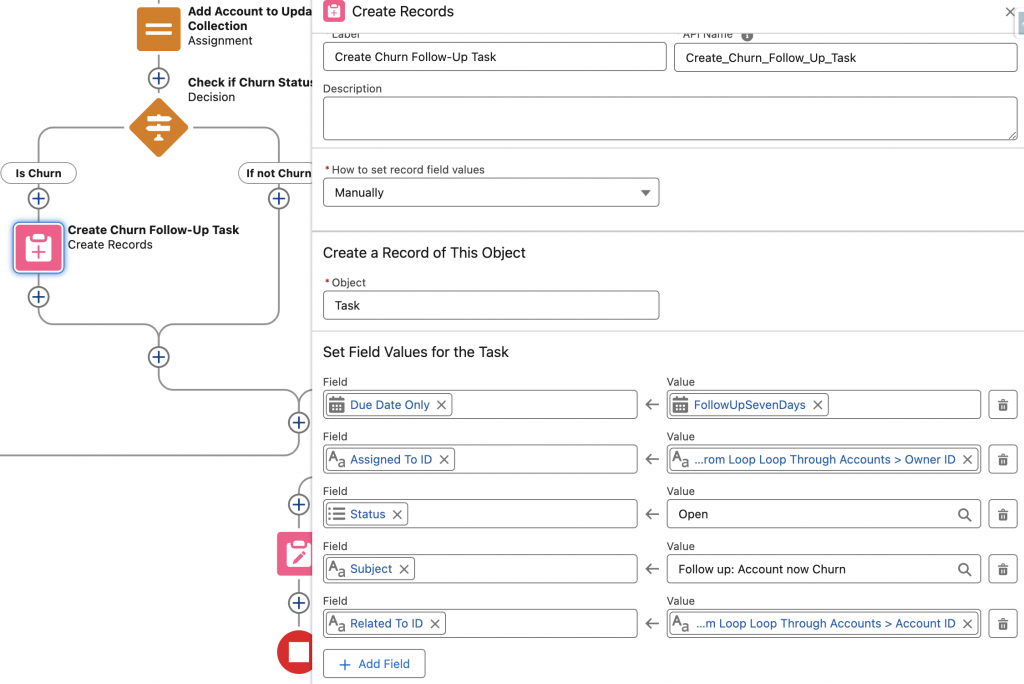This screenshot has width=1024, height=684.
Task: Click the Add Field button
Action: click(374, 664)
